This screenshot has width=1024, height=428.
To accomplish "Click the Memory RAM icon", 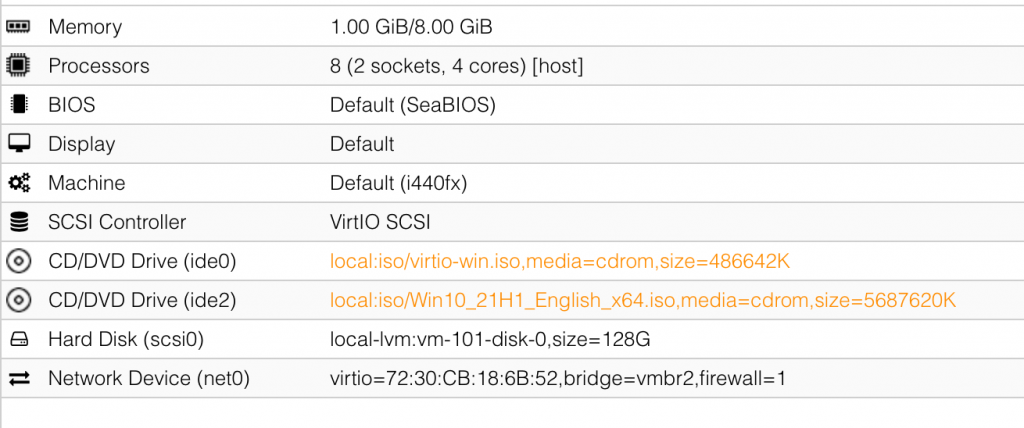I will (x=18, y=27).
